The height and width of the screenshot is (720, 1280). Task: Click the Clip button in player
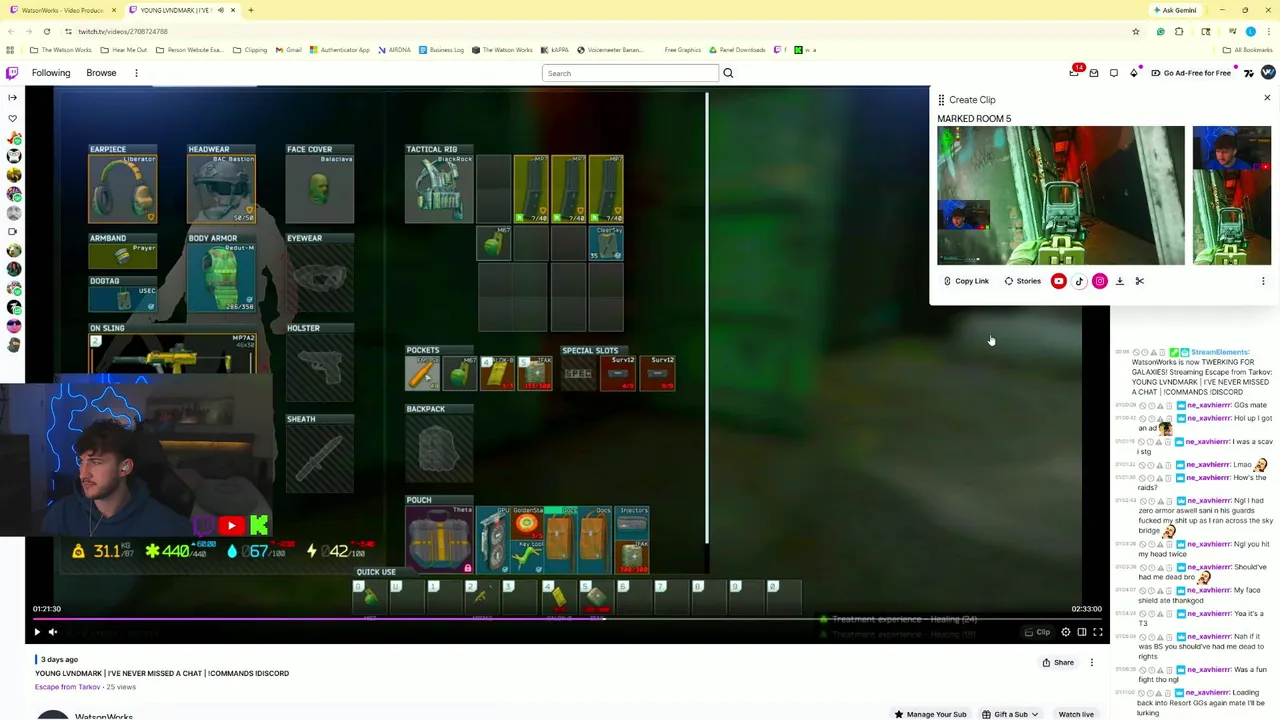(x=1037, y=632)
